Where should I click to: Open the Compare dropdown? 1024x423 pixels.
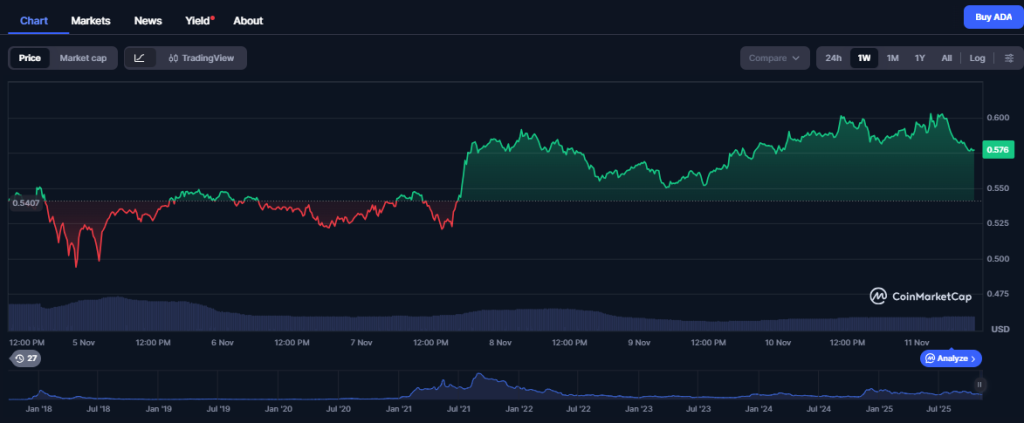pyautogui.click(x=774, y=58)
